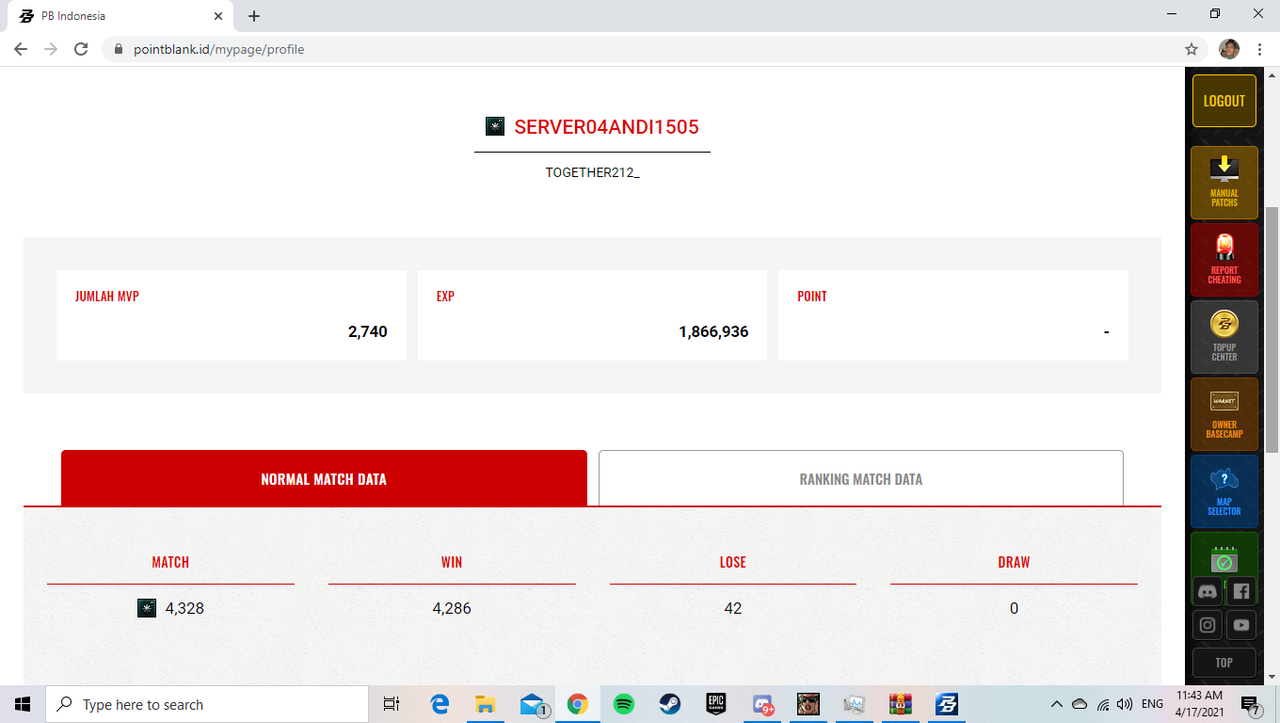Click the match count 4,328
This screenshot has width=1280, height=723.
[184, 608]
